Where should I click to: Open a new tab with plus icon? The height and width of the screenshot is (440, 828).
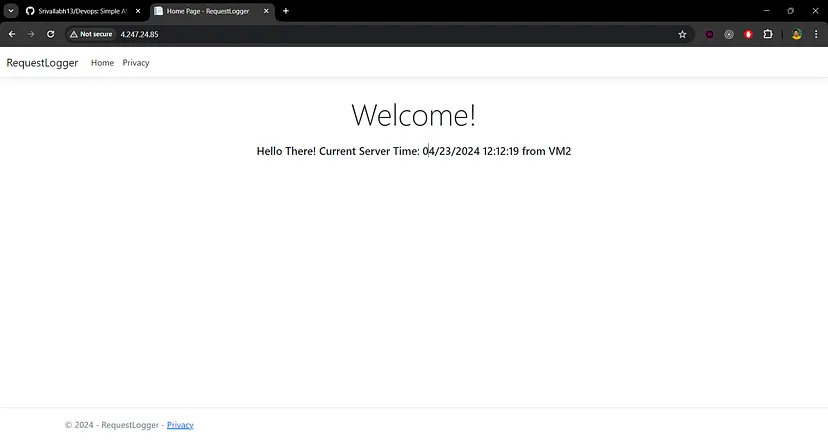point(286,11)
